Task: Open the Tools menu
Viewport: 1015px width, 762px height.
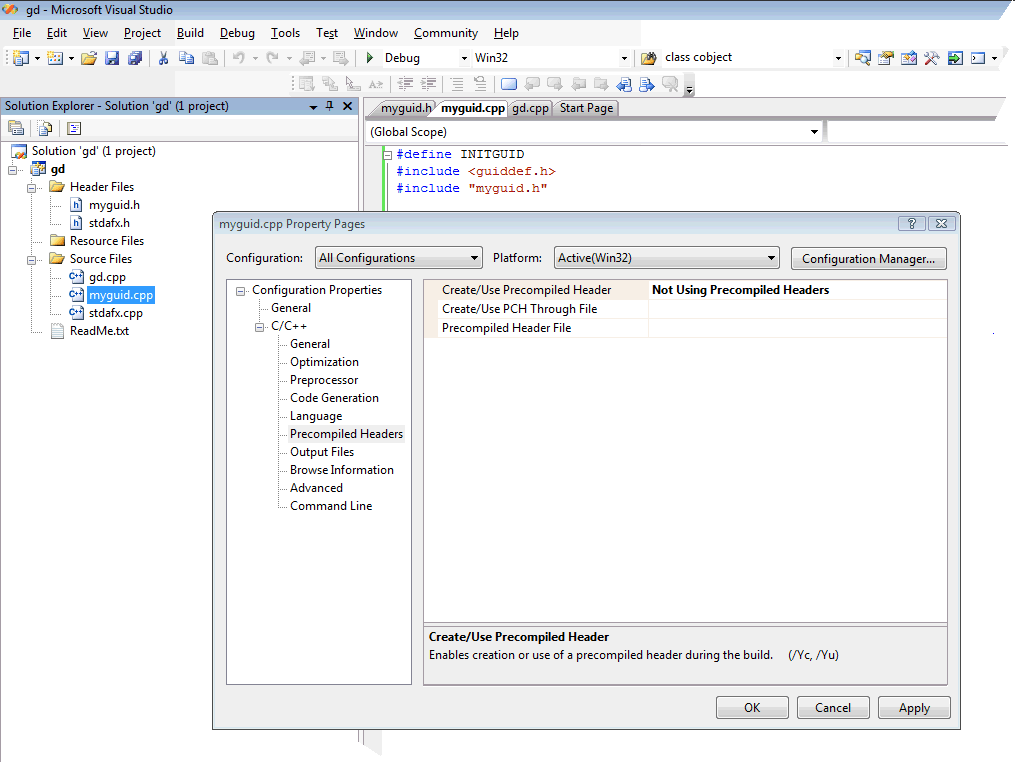Action: click(x=285, y=33)
